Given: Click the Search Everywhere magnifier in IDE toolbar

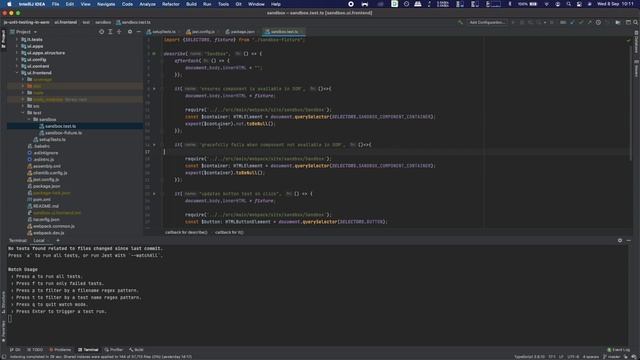Looking at the screenshot, I should (635, 22).
